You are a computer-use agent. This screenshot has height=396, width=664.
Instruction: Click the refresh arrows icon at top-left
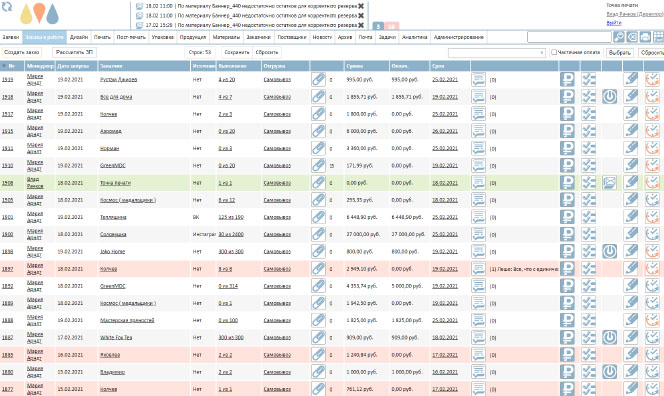[x=7, y=6]
